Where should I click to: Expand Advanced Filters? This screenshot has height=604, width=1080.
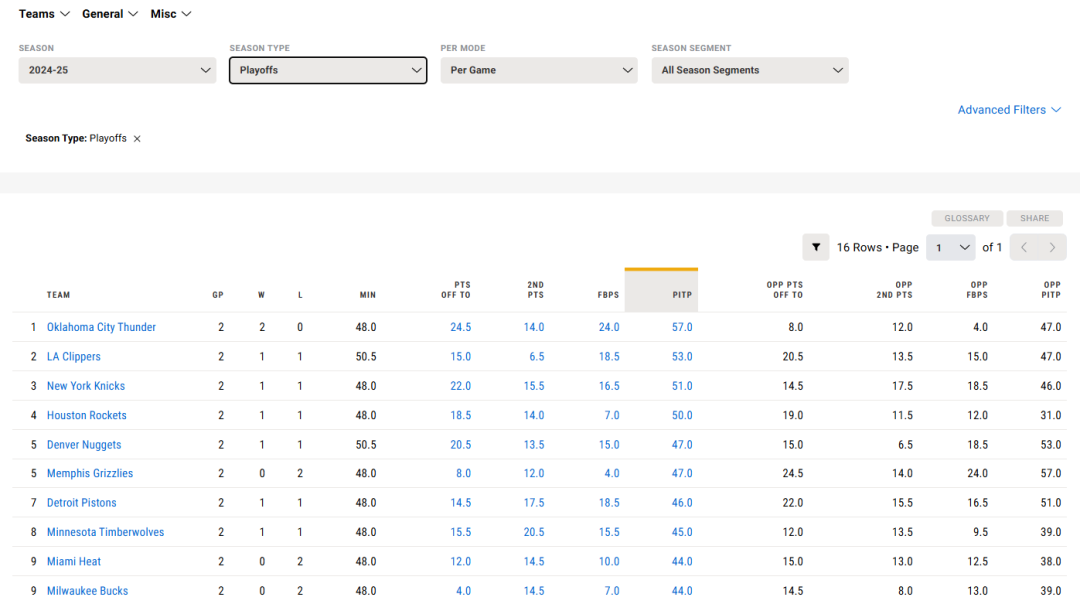click(x=1009, y=110)
